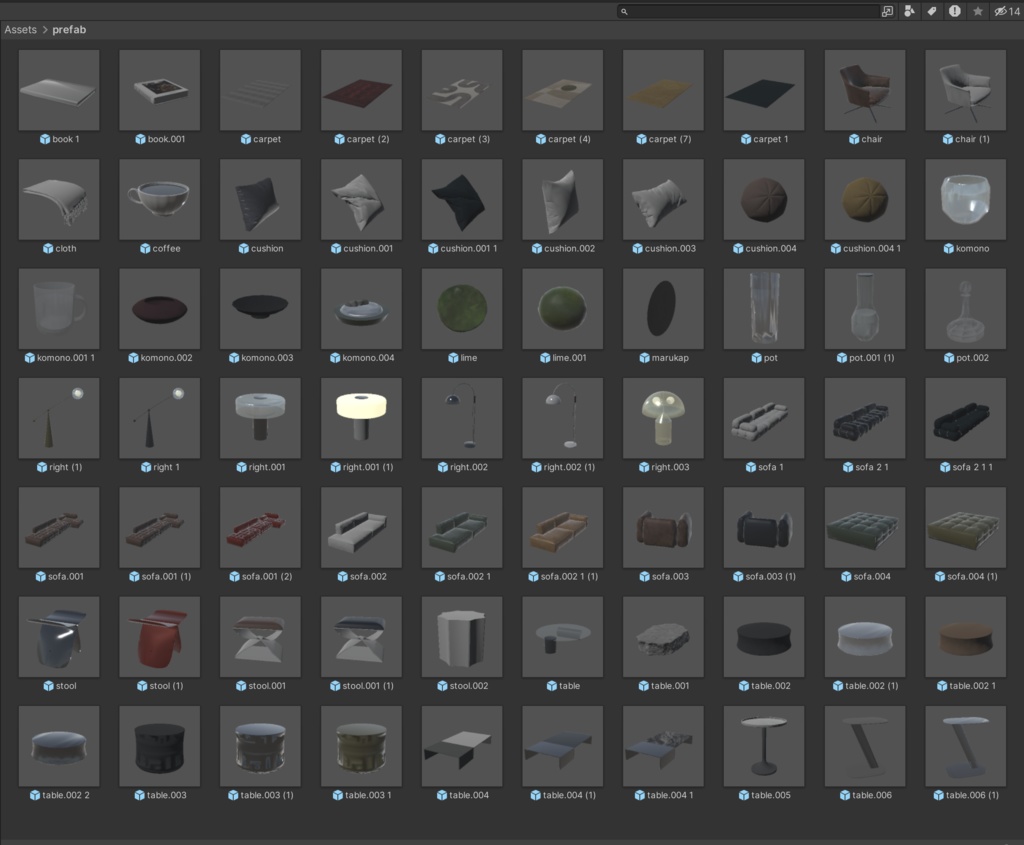1024x845 pixels.
Task: Select the red carpet (2) prefab
Action: [361, 90]
